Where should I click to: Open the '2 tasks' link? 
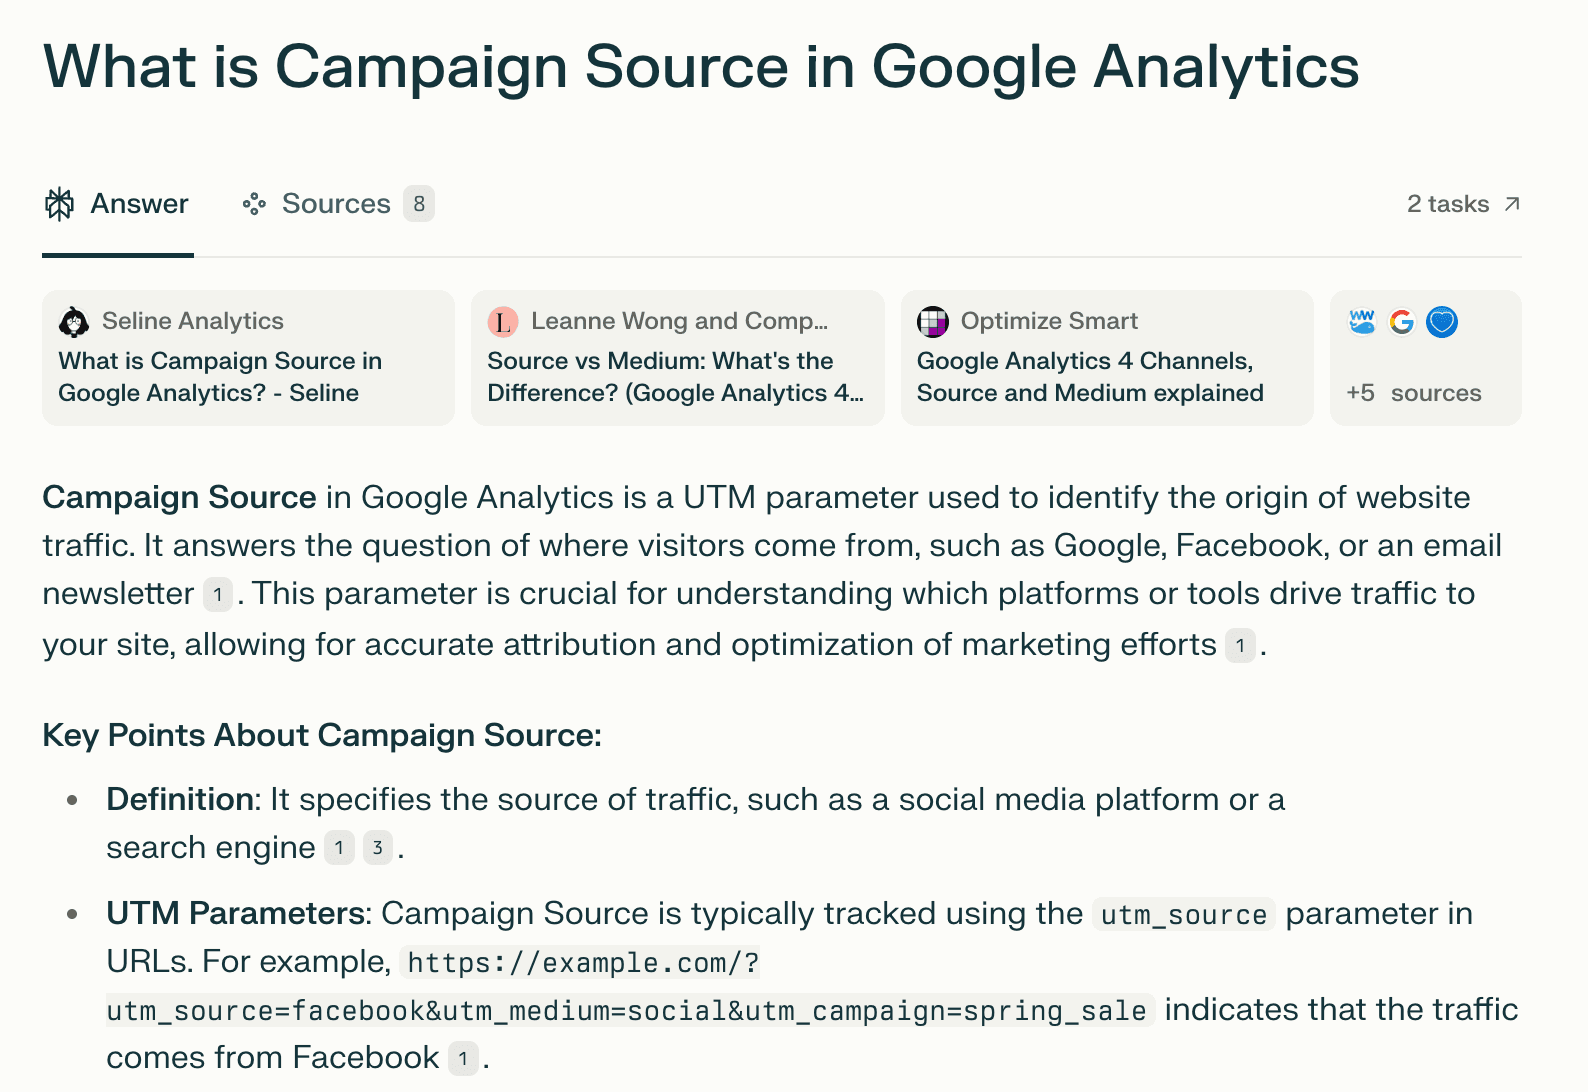pos(1449,204)
